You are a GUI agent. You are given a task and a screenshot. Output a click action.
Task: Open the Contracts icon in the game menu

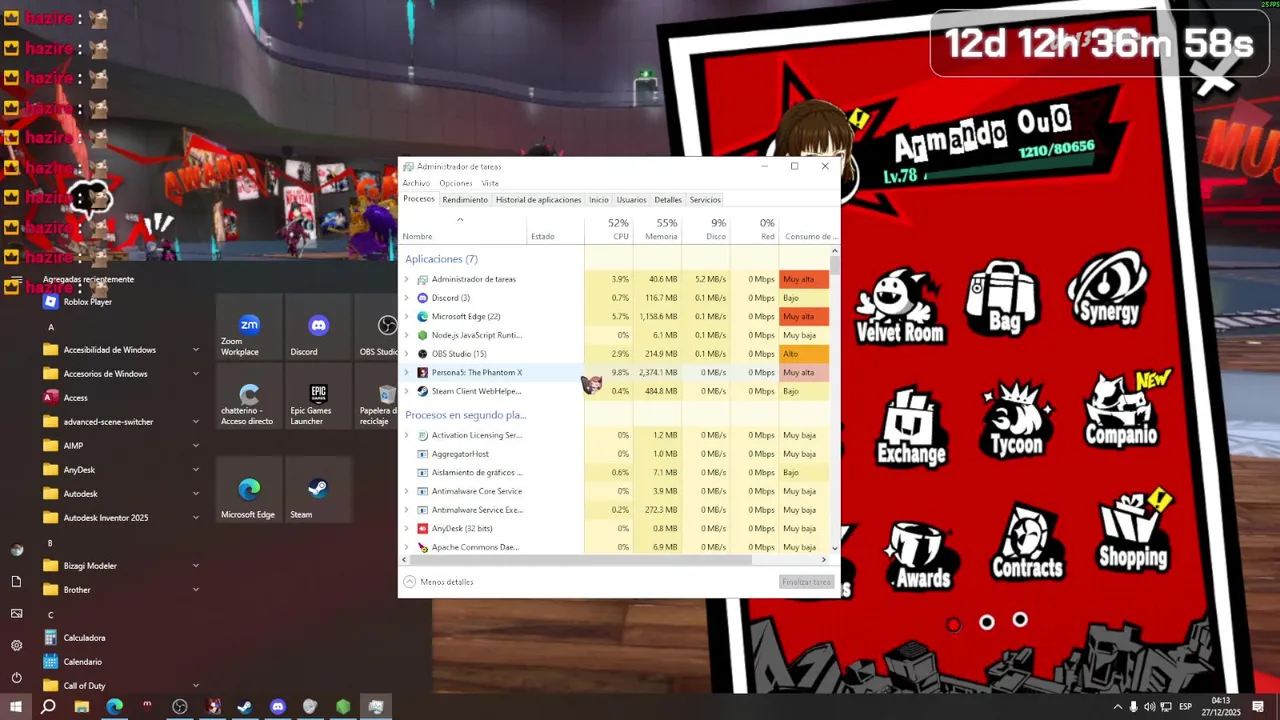click(x=1027, y=543)
